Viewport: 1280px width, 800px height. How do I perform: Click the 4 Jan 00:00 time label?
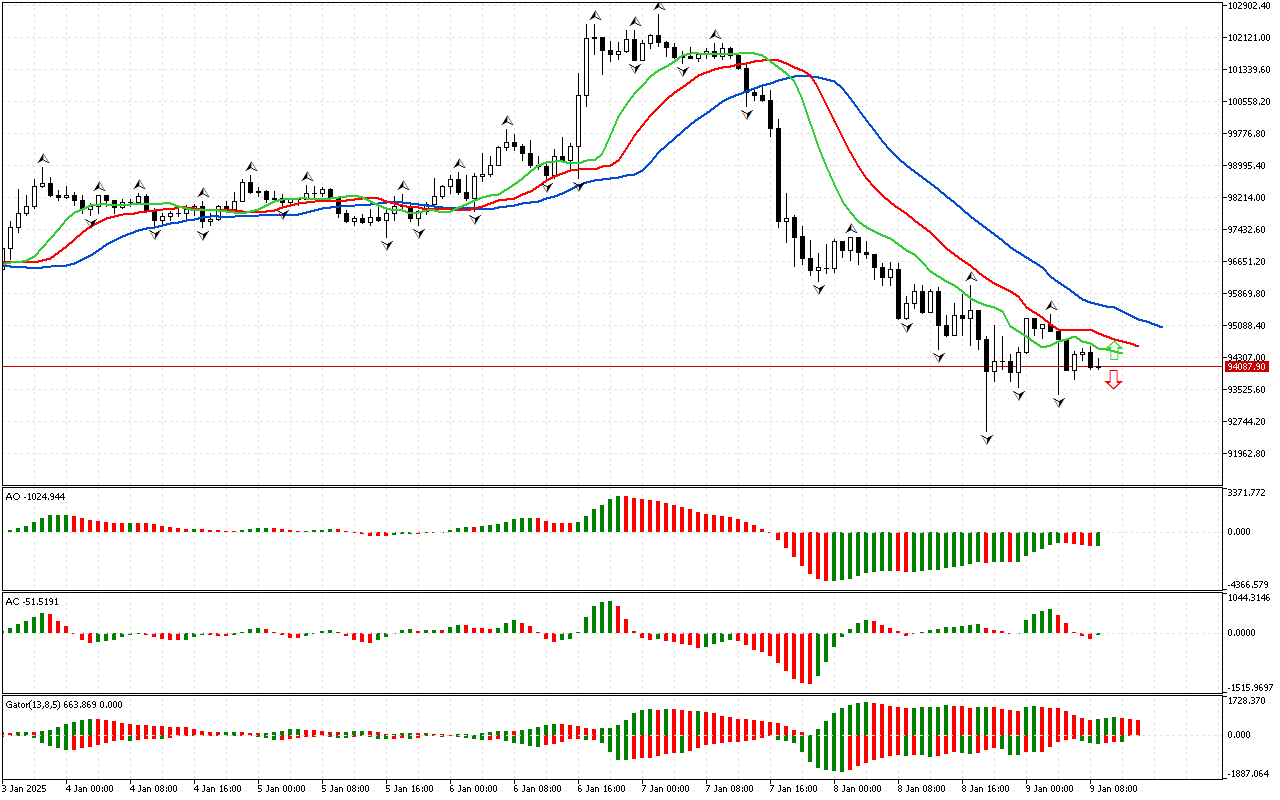click(x=88, y=788)
